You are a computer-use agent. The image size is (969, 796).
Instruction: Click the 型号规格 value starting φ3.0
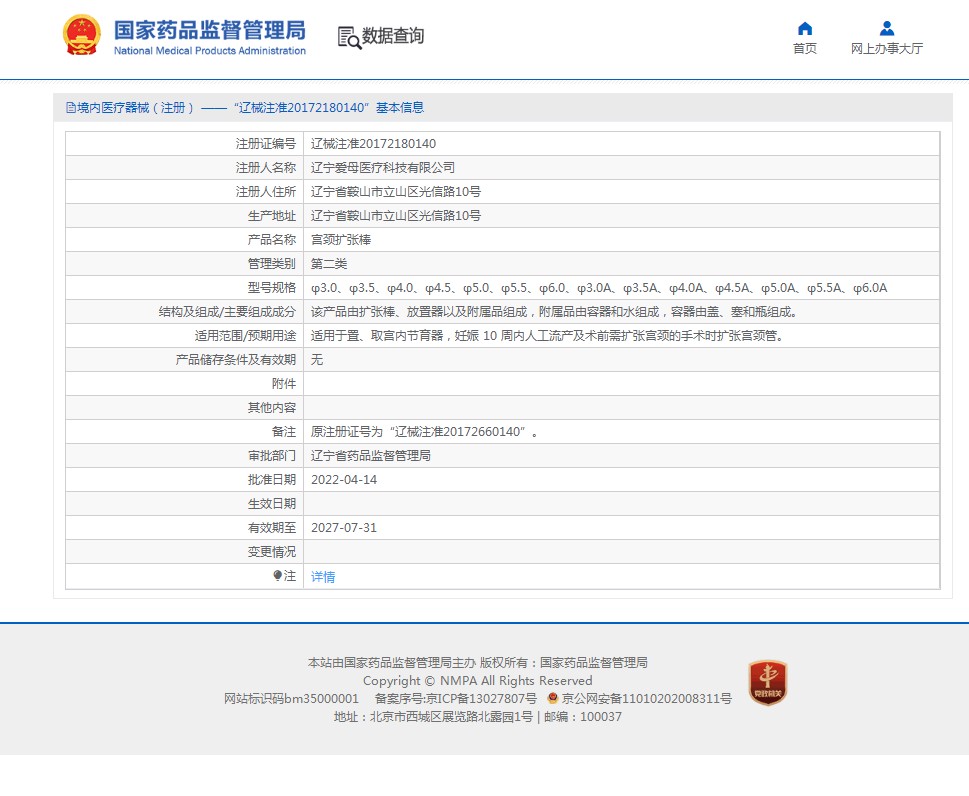599,288
